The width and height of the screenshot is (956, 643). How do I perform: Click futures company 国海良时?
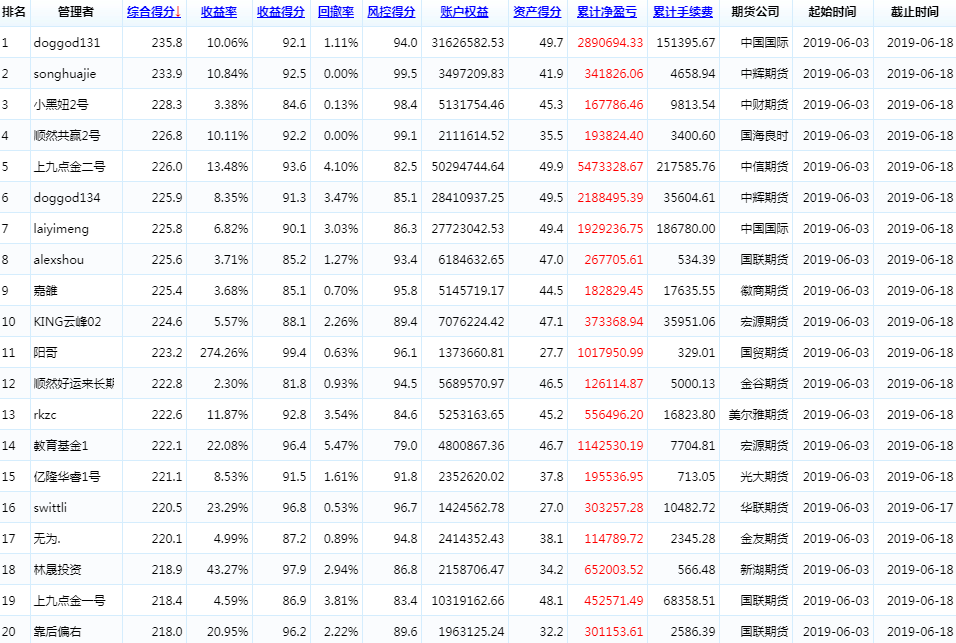tap(765, 136)
